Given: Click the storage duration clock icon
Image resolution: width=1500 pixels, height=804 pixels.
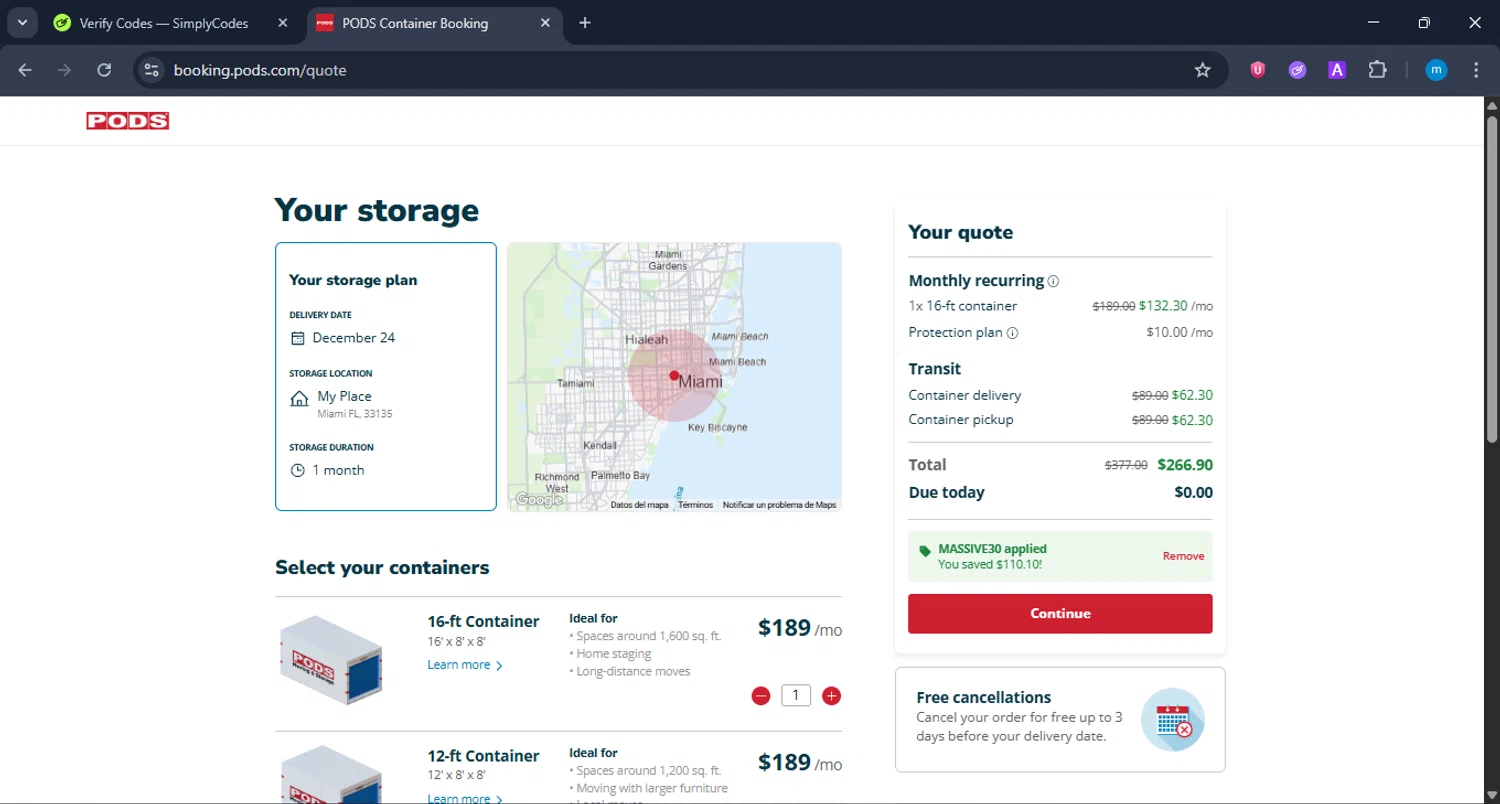Looking at the screenshot, I should [297, 470].
